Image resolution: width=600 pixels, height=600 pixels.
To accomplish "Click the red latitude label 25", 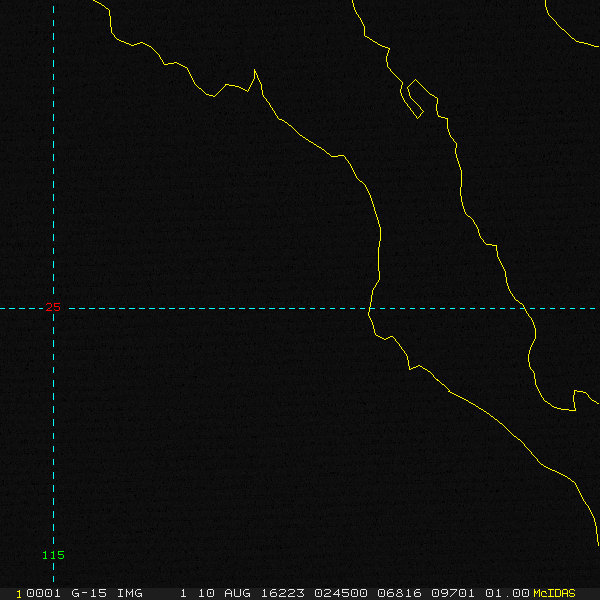I will (53, 307).
